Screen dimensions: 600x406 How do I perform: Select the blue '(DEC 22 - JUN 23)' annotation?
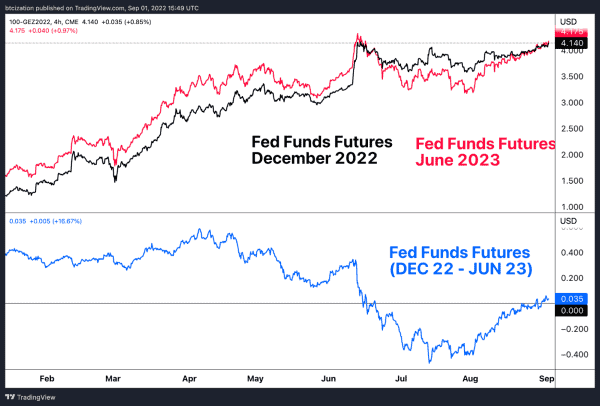[x=461, y=269]
